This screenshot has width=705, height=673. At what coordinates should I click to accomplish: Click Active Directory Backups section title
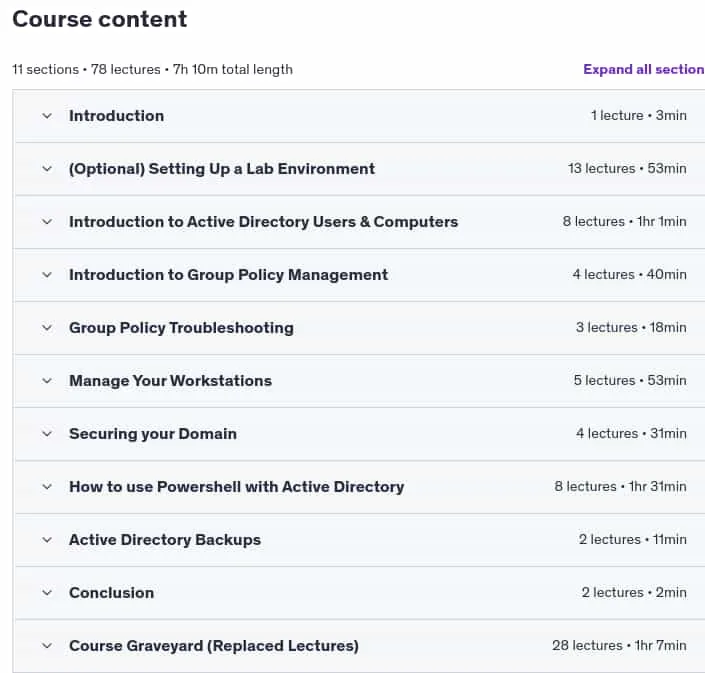coord(165,540)
